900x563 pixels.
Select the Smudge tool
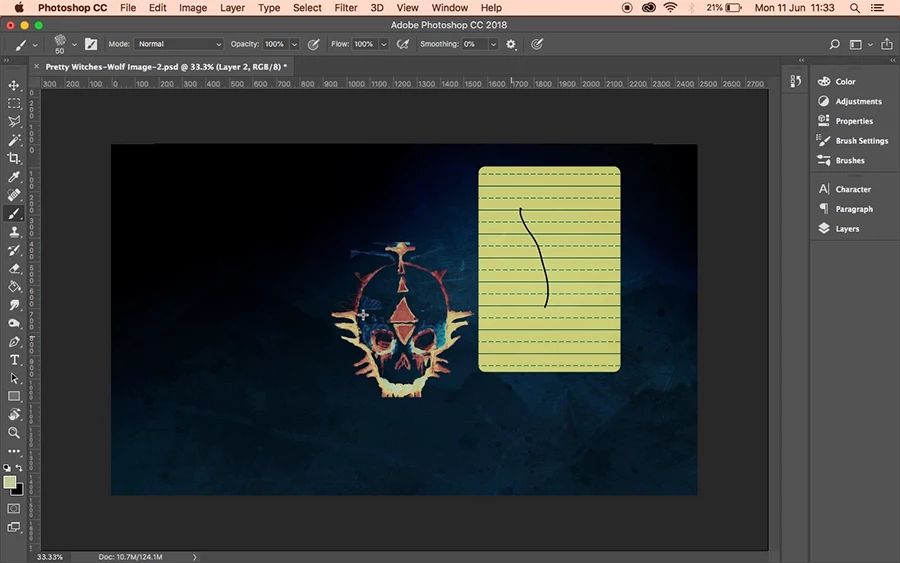[x=14, y=305]
